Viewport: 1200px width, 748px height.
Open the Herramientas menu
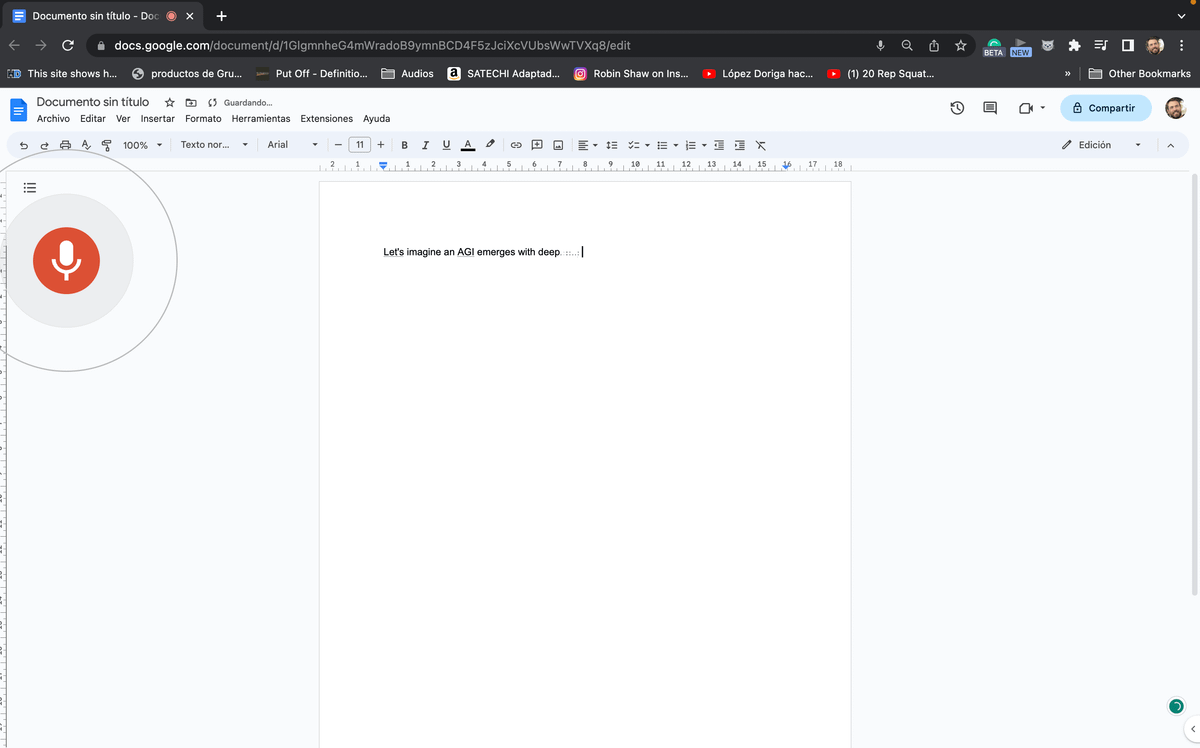(x=260, y=118)
